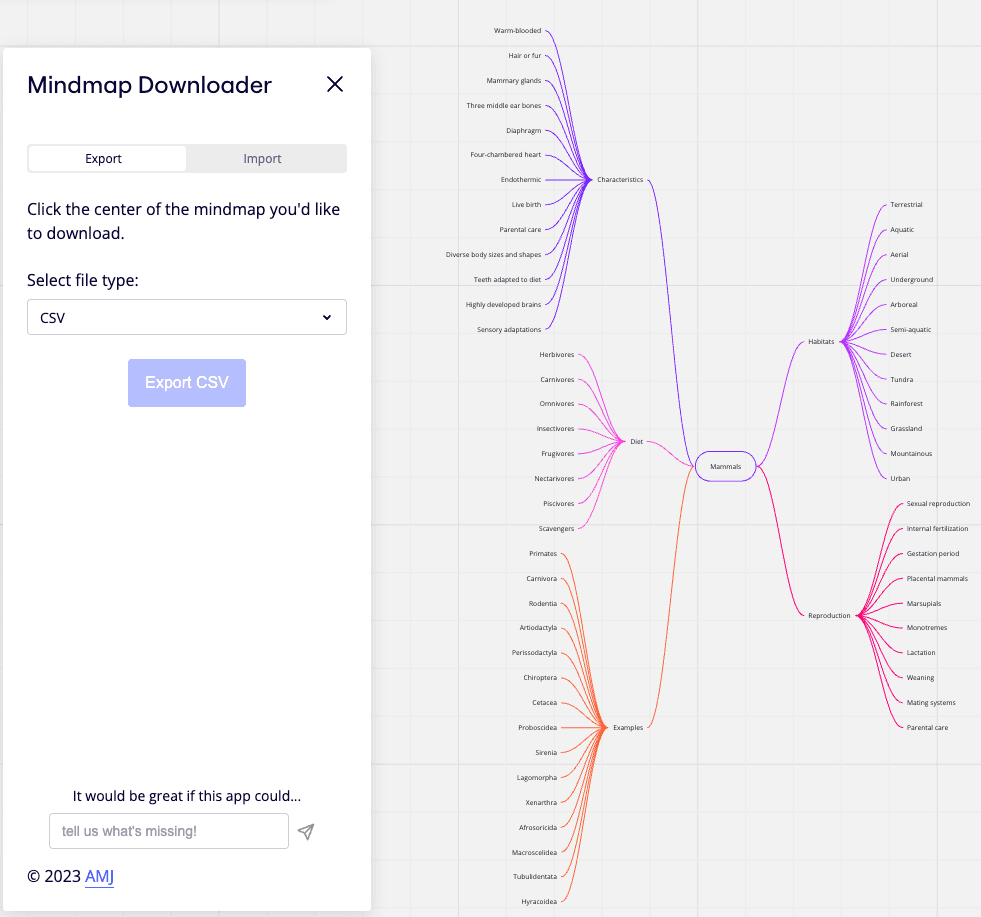
Task: Select the Marsupials node under Reproduction
Action: point(925,603)
